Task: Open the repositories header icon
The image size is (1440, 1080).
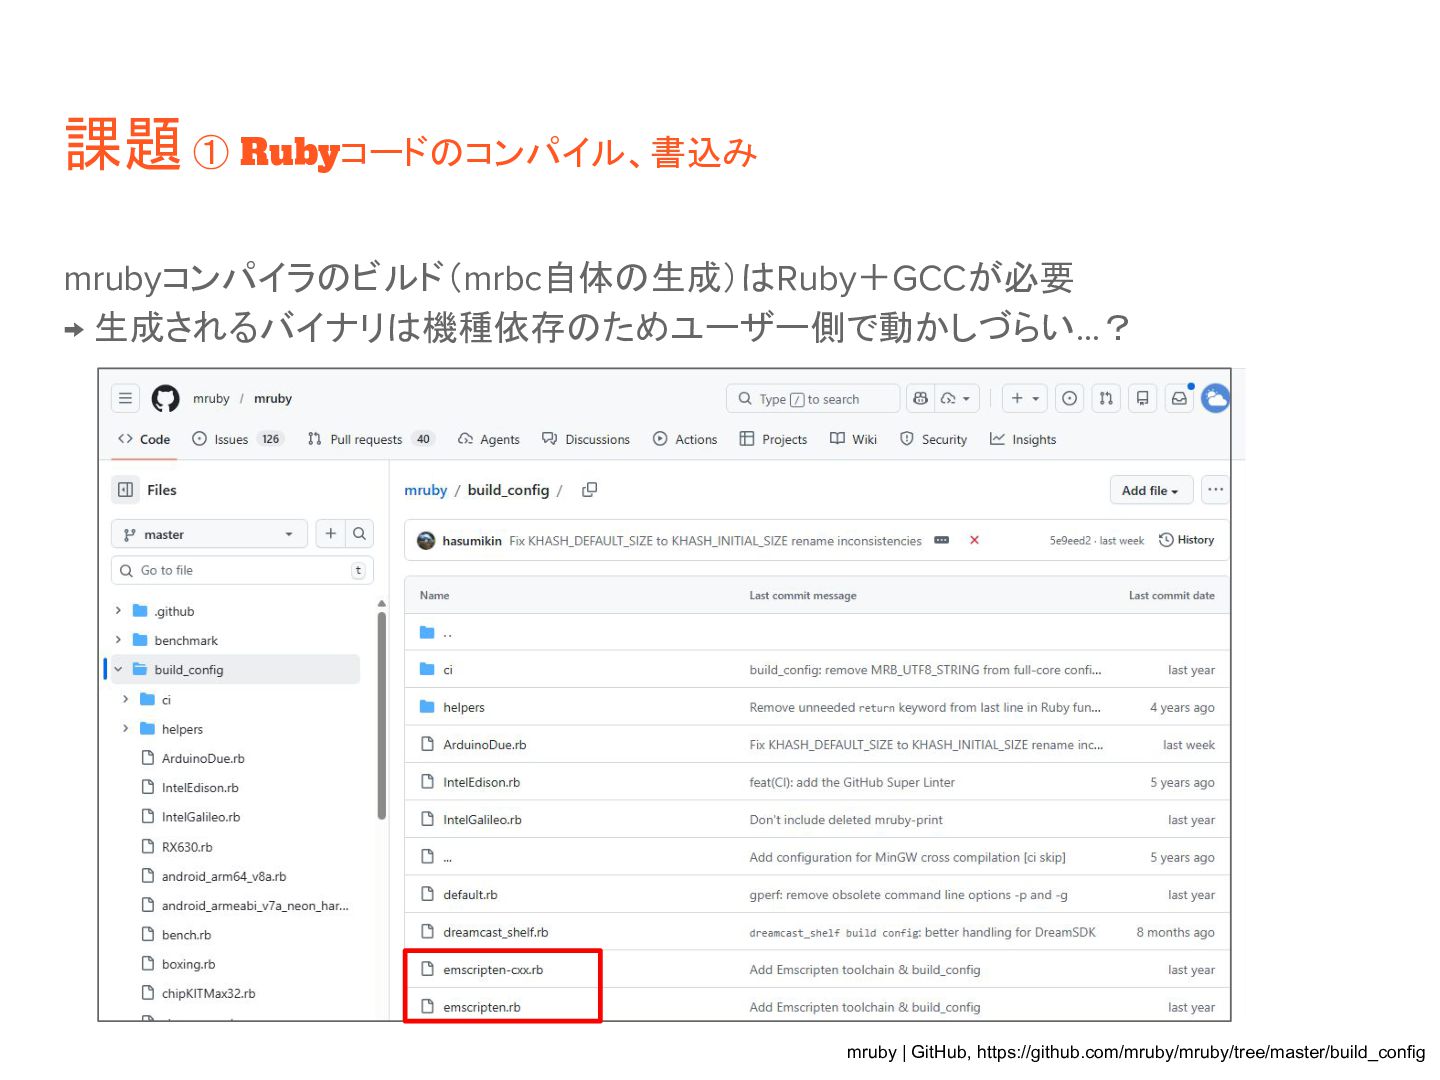Action: click(x=1142, y=398)
